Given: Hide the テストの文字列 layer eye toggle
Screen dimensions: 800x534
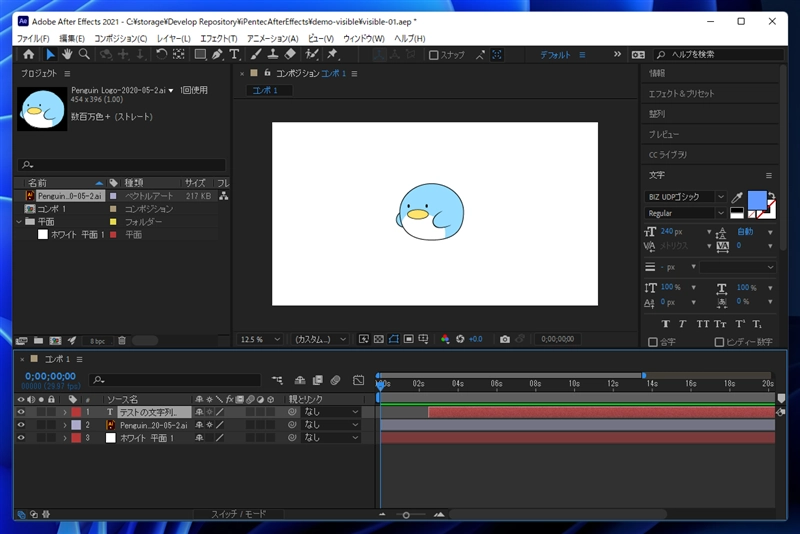Looking at the screenshot, I should (x=21, y=412).
